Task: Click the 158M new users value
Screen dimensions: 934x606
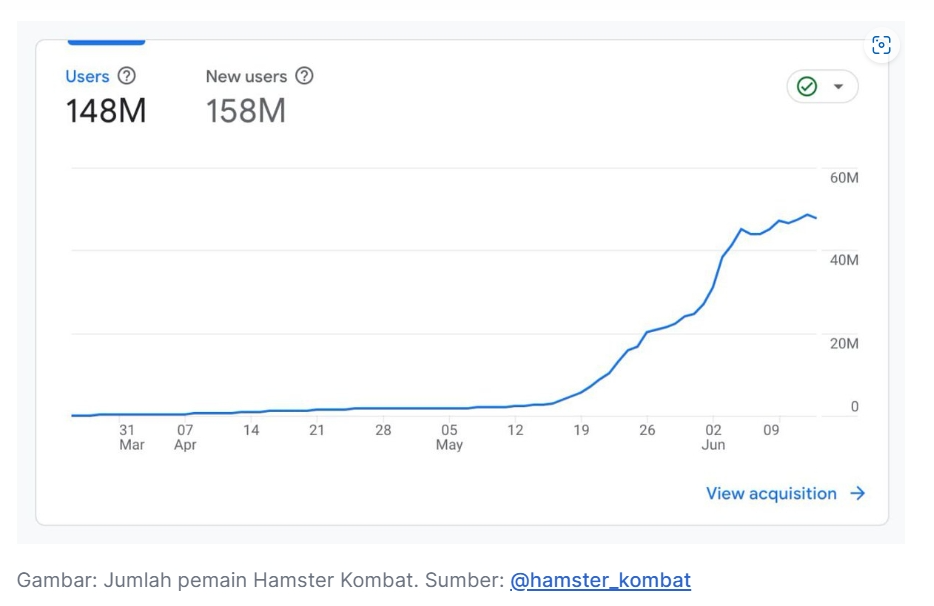Action: [x=246, y=111]
